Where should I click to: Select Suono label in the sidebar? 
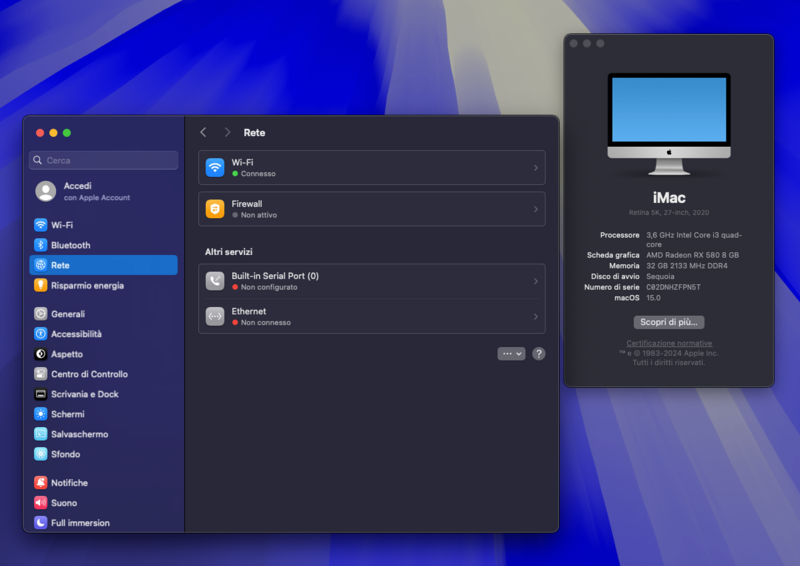tap(64, 503)
